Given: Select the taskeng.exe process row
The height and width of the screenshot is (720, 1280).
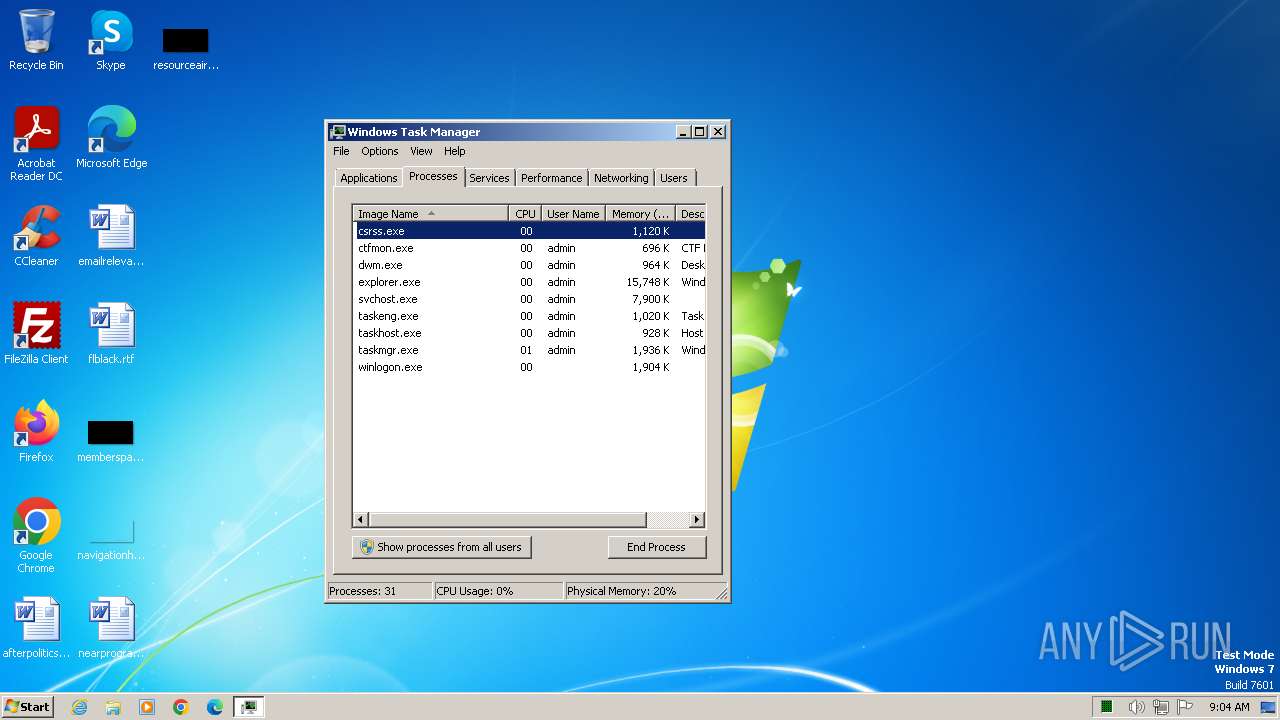Looking at the screenshot, I should (529, 316).
